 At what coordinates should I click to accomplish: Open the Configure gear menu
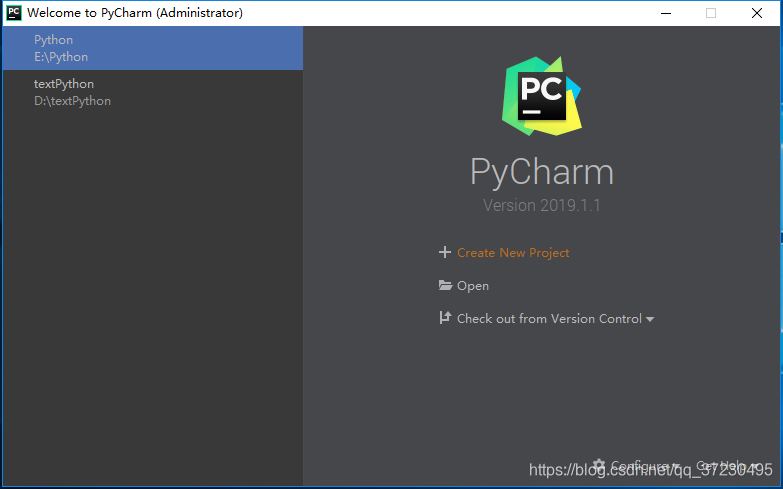(636, 465)
